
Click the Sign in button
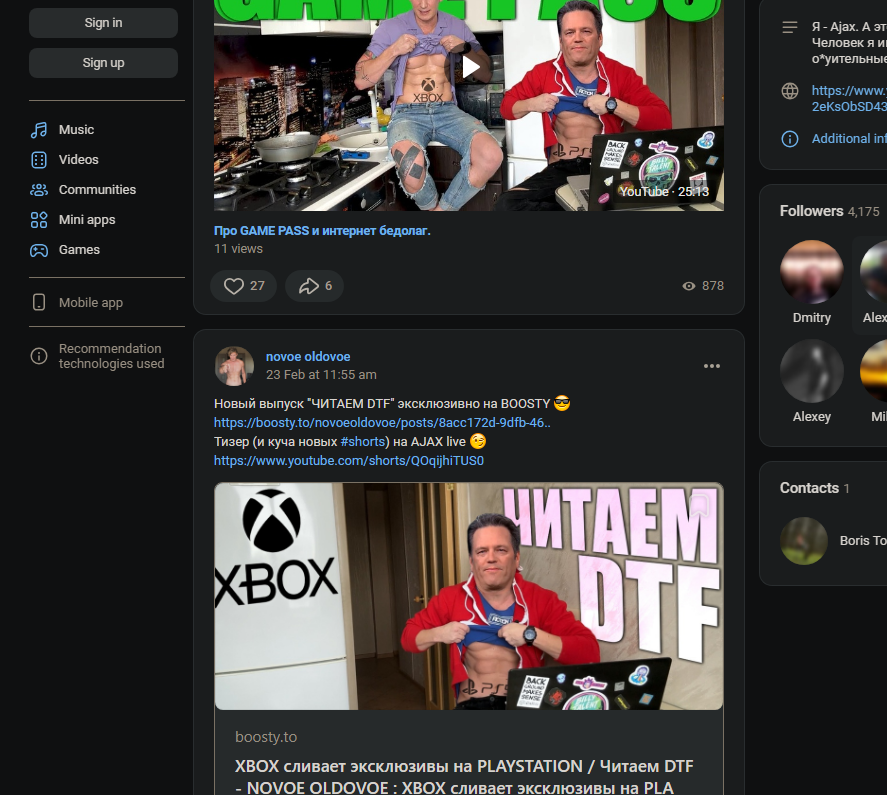(104, 23)
